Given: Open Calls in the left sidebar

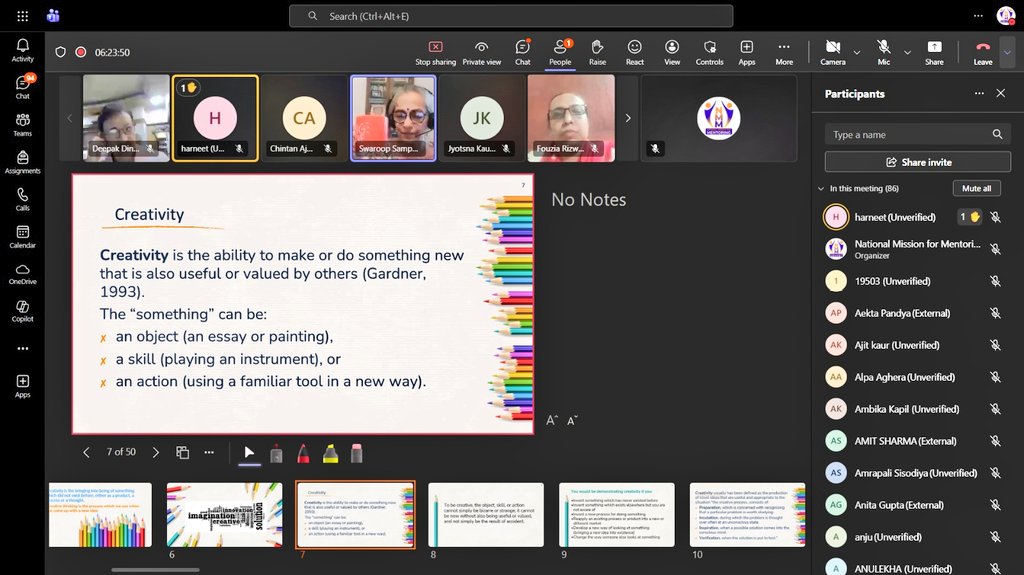Looking at the screenshot, I should click(x=22, y=199).
